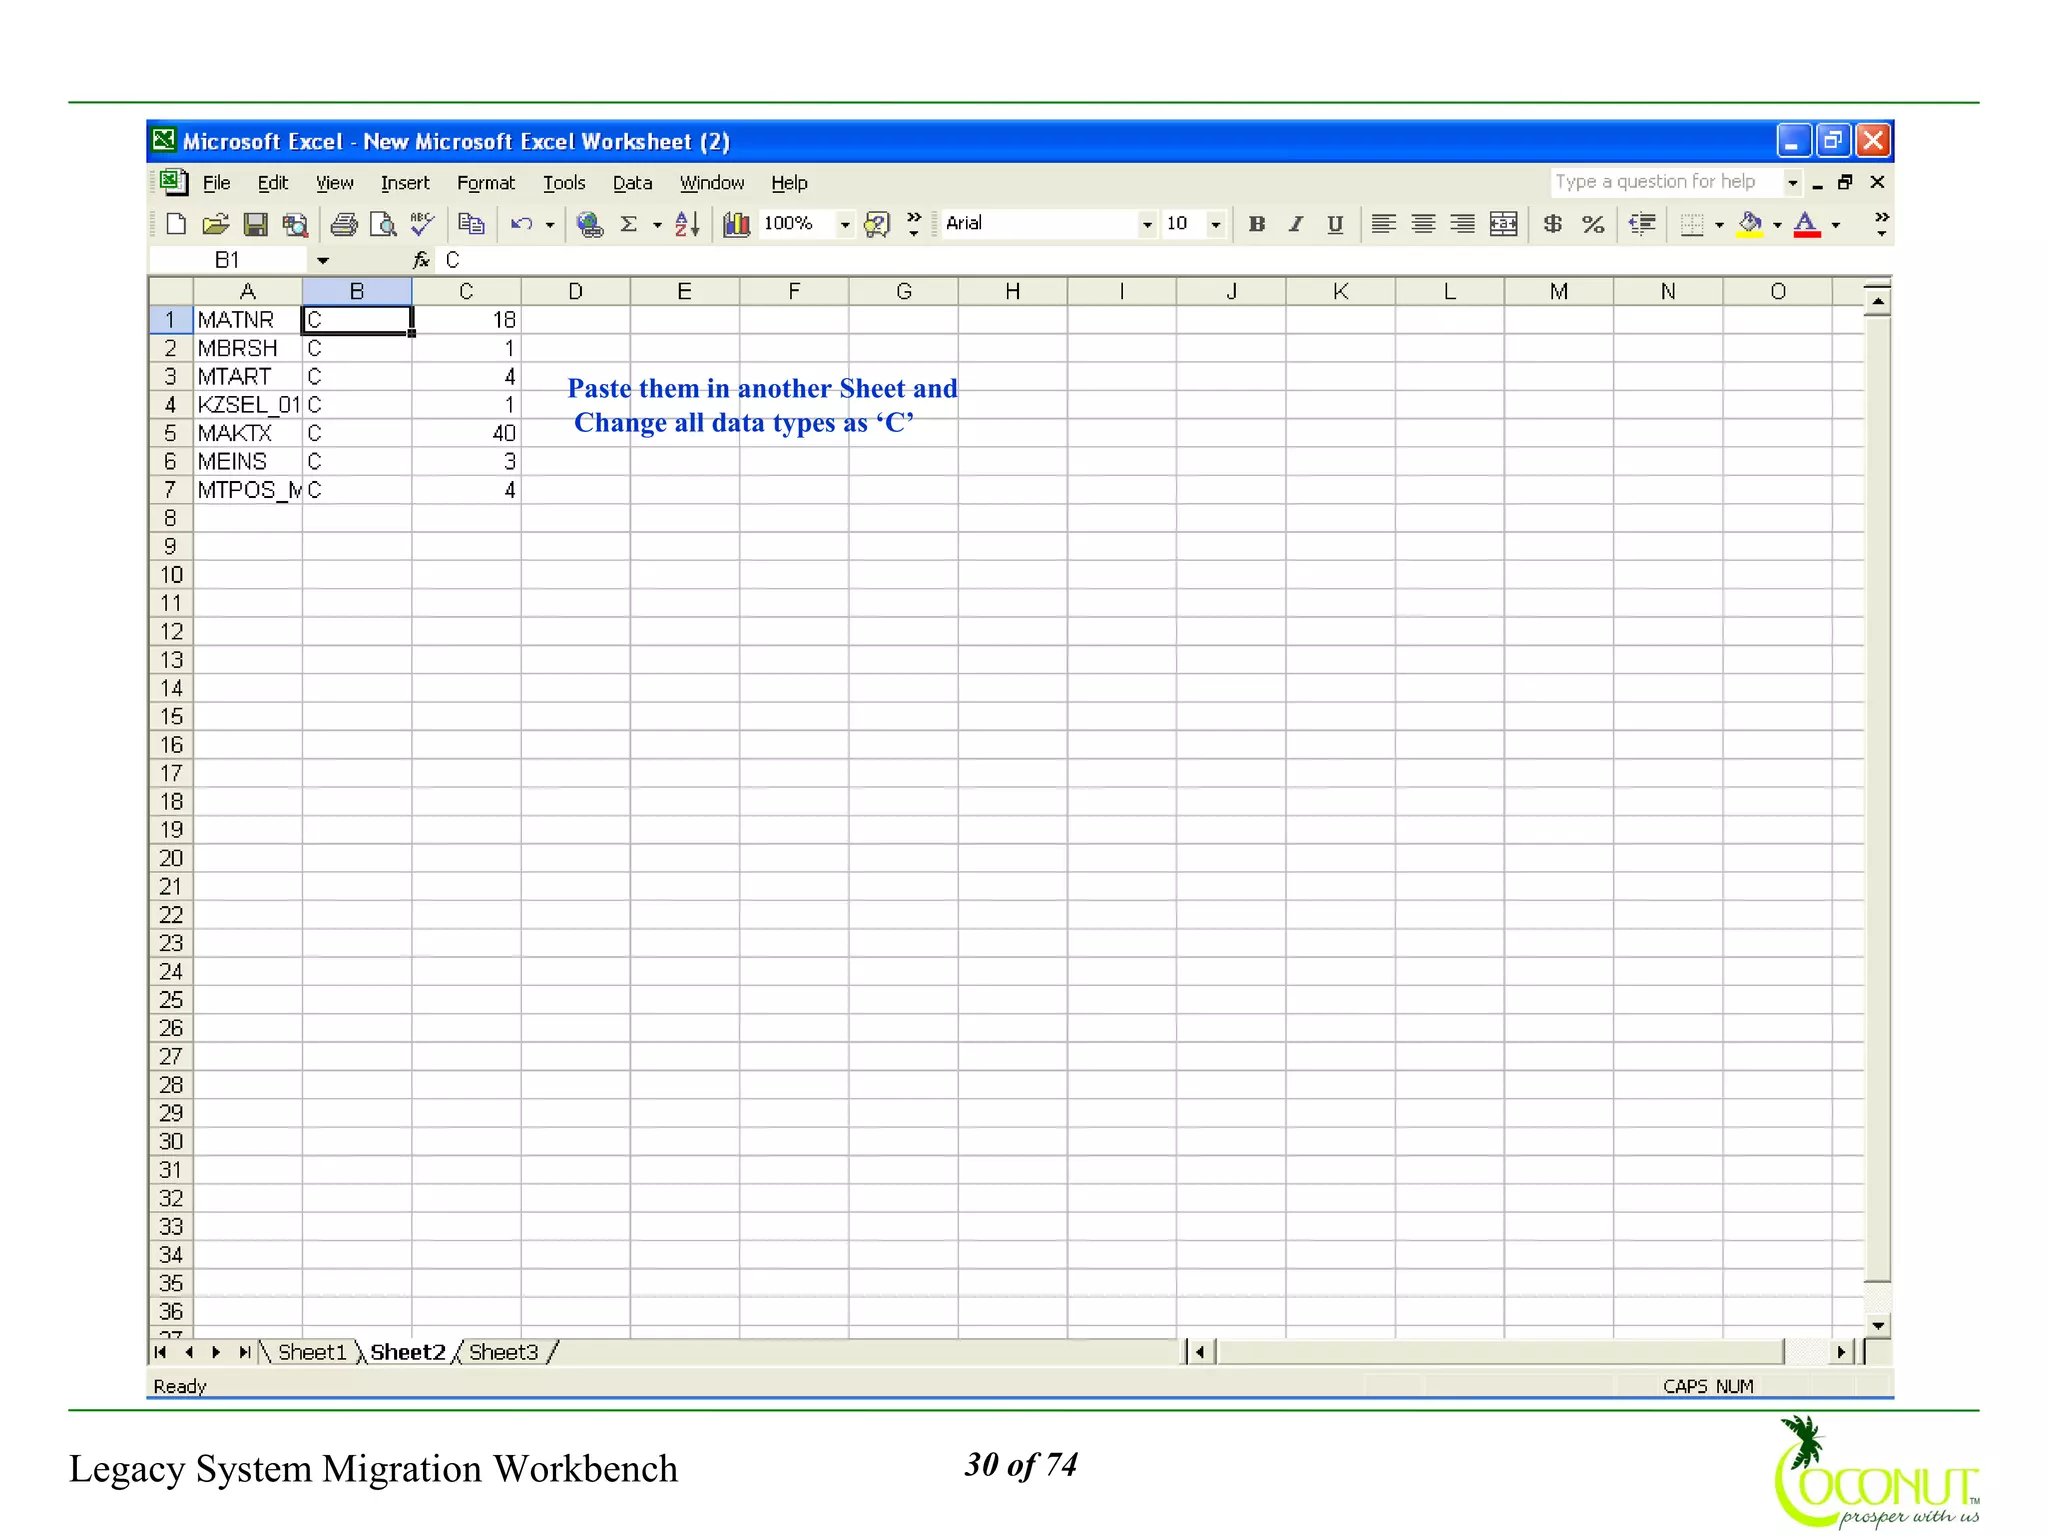Image resolution: width=2048 pixels, height=1536 pixels.
Task: Open the Format menu
Action: (486, 183)
